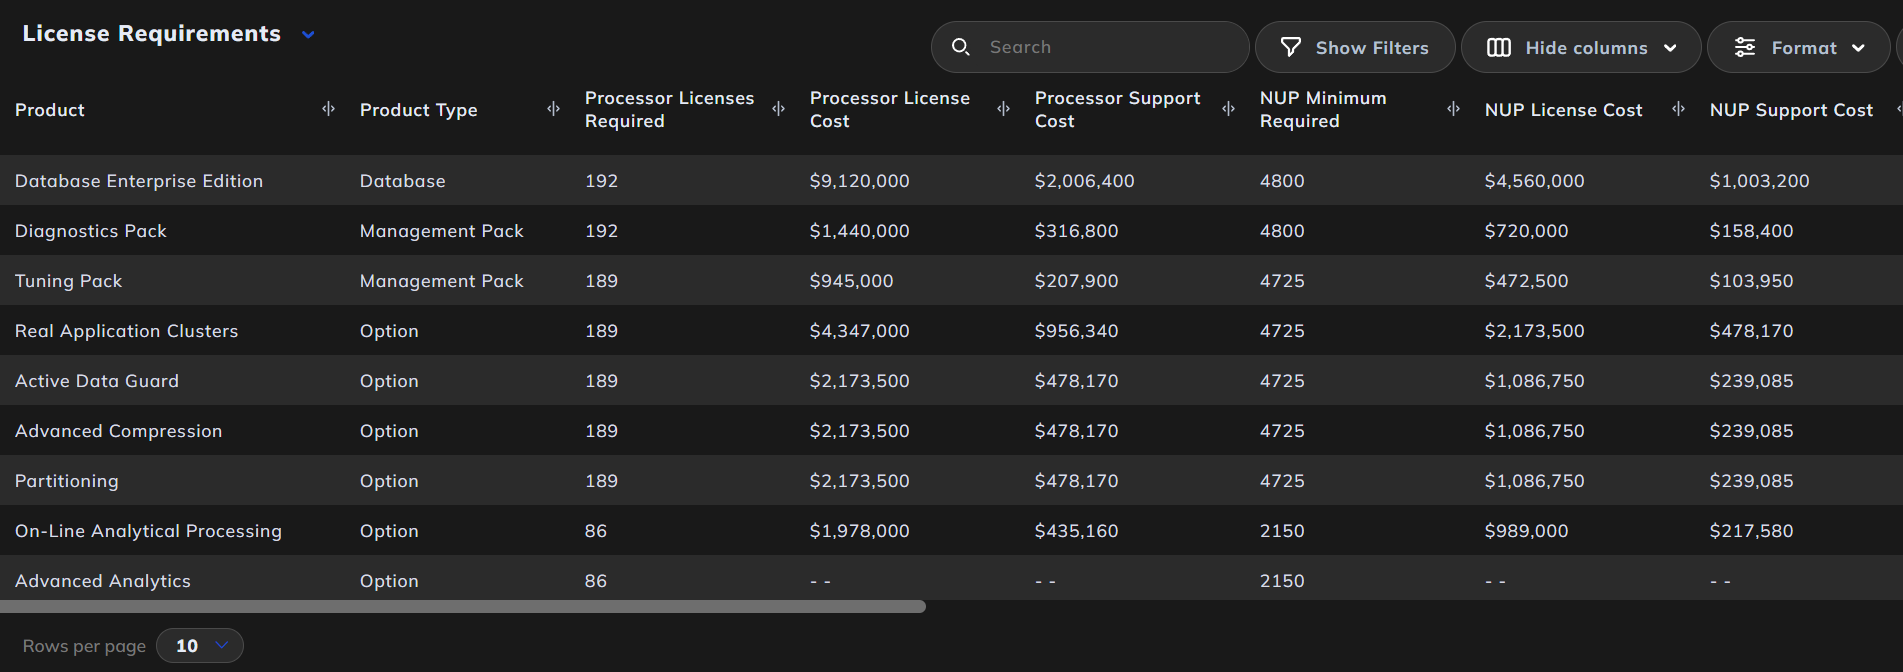This screenshot has height=672, width=1903.
Task: Click the sliders icon in Format
Action: 1745,47
